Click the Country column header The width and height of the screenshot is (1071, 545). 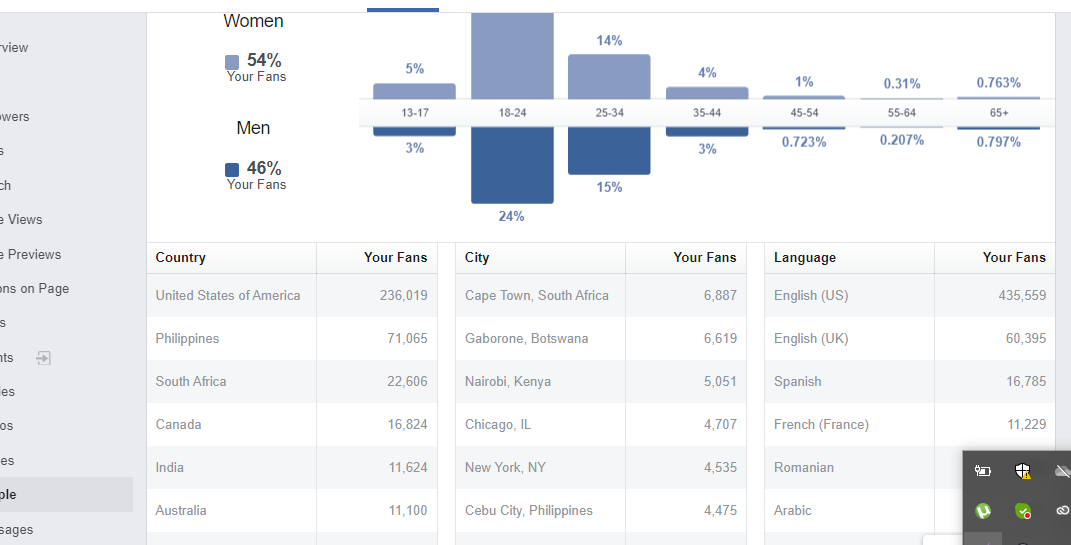click(180, 257)
